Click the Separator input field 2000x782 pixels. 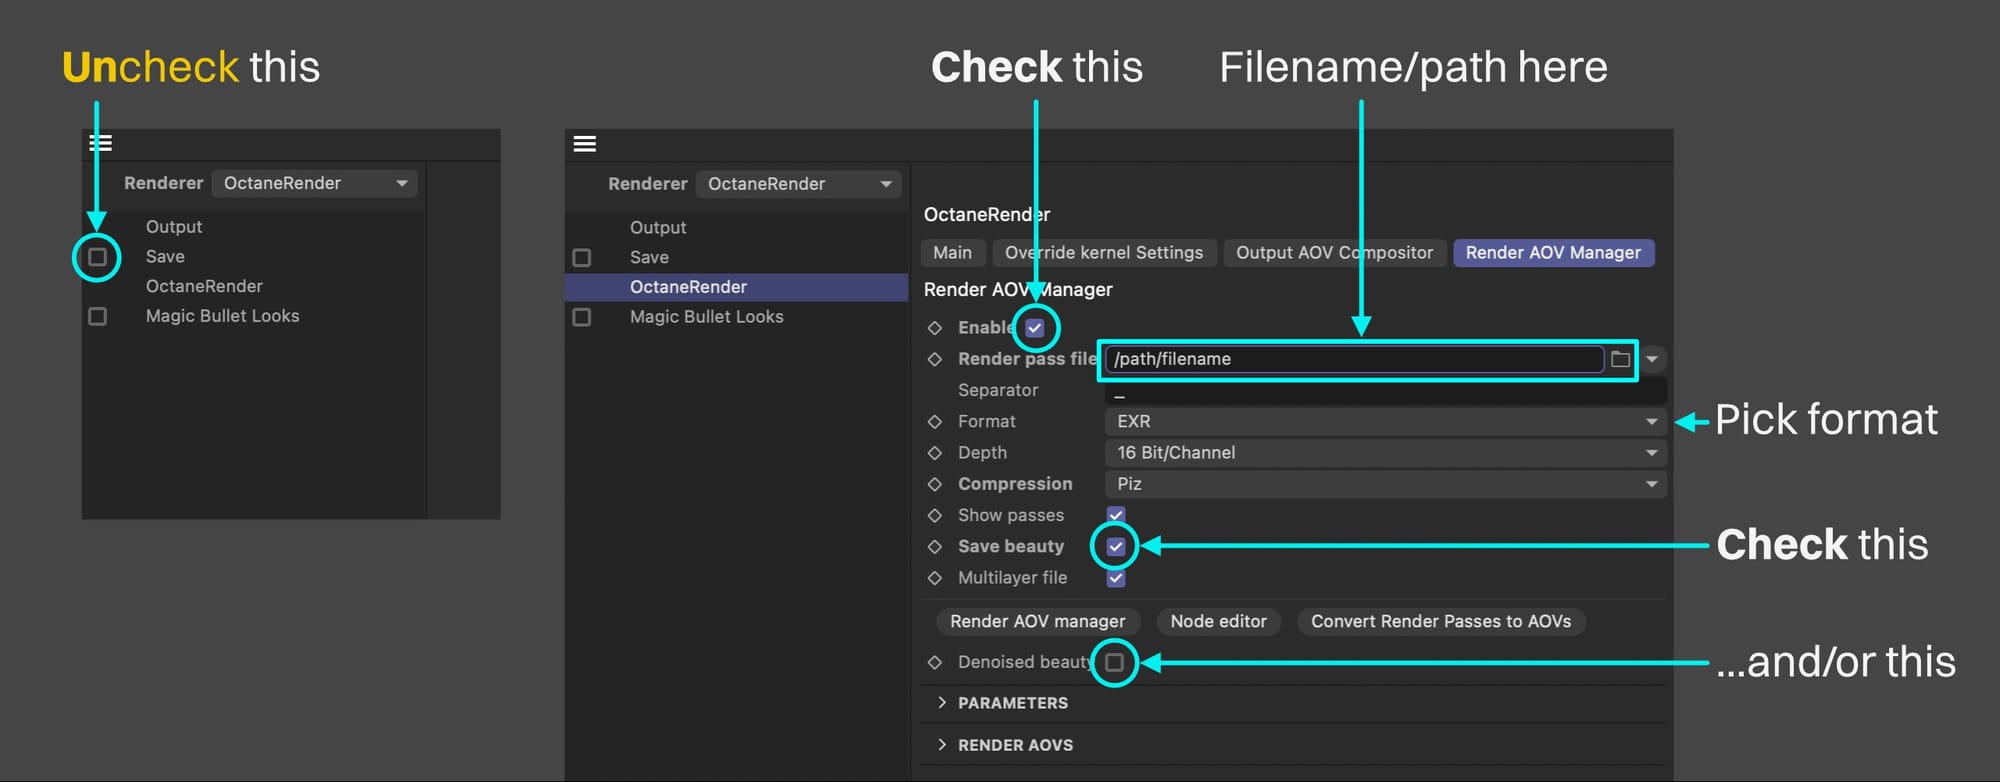tap(1385, 391)
